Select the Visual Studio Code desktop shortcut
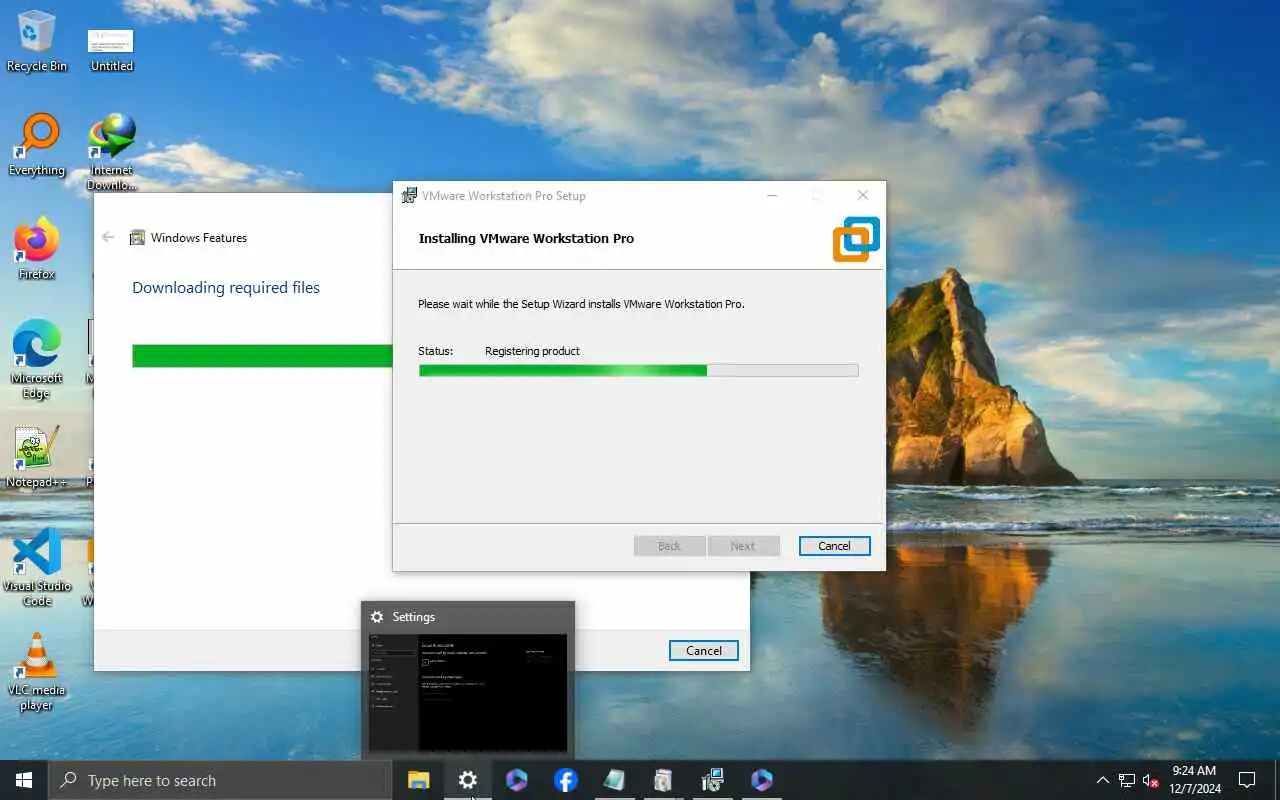This screenshot has width=1280, height=800. (x=37, y=568)
